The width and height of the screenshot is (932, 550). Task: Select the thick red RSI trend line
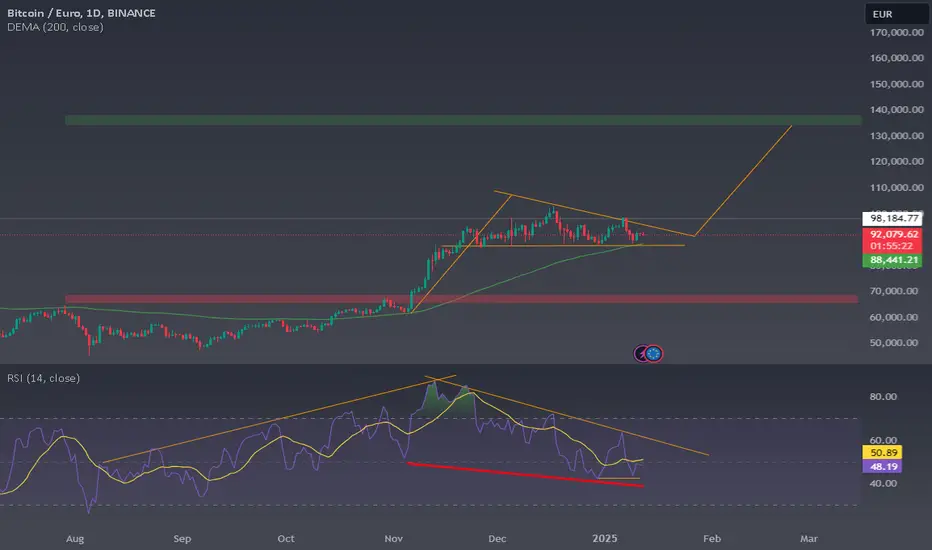pyautogui.click(x=525, y=474)
